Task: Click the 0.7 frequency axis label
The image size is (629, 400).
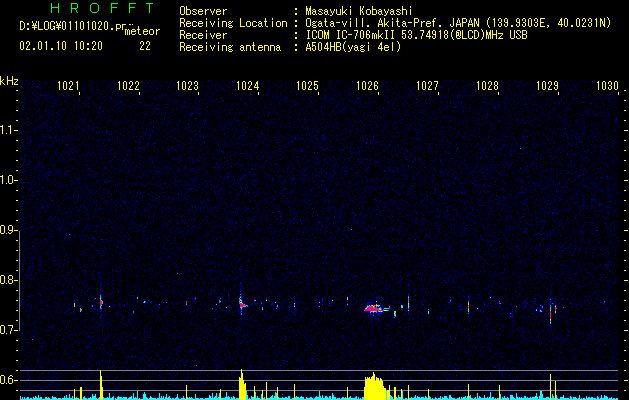Action: coord(8,330)
